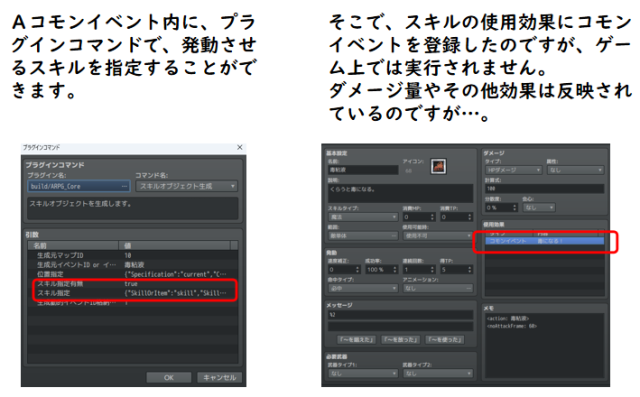640x397 pixels.
Task: Select the 生成元マップID argument row
Action: point(133,255)
